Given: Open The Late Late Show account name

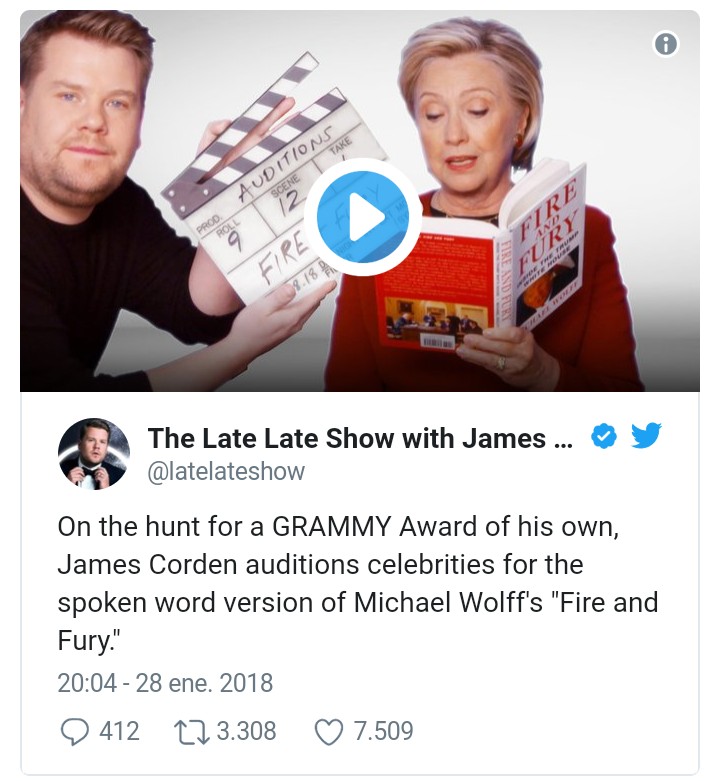Looking at the screenshot, I should point(360,438).
